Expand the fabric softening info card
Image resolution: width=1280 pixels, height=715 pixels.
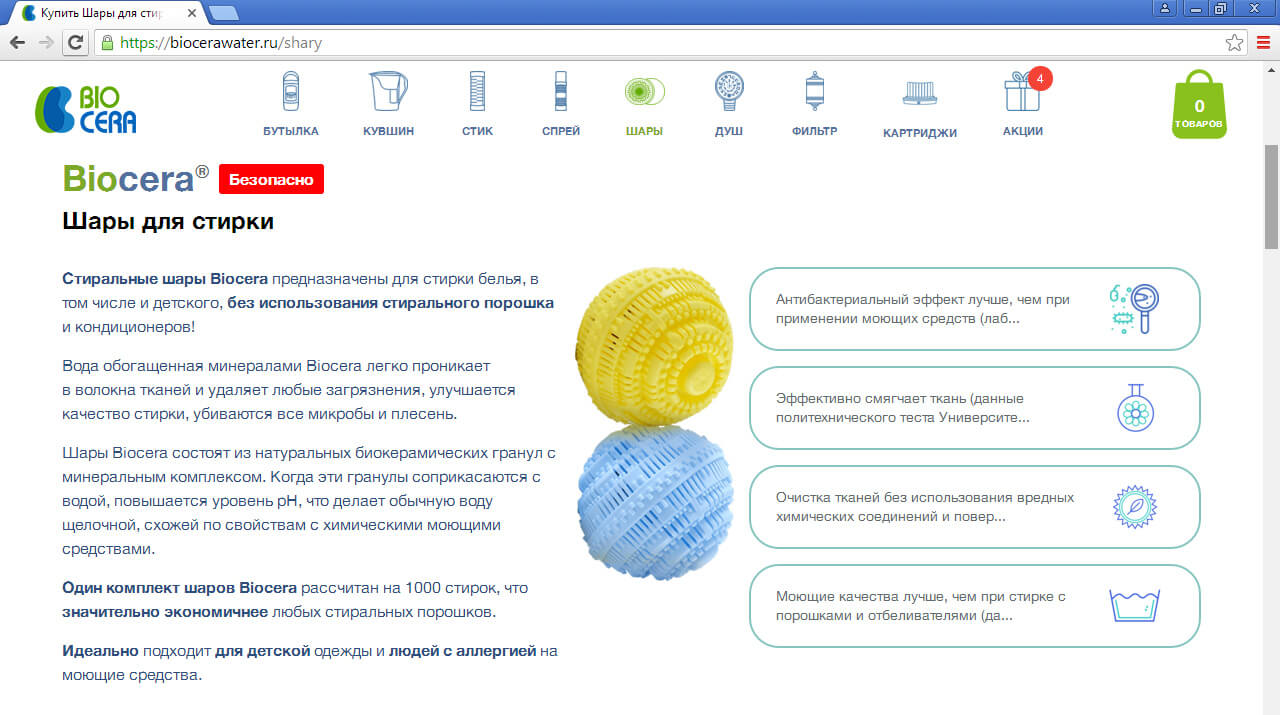point(974,408)
